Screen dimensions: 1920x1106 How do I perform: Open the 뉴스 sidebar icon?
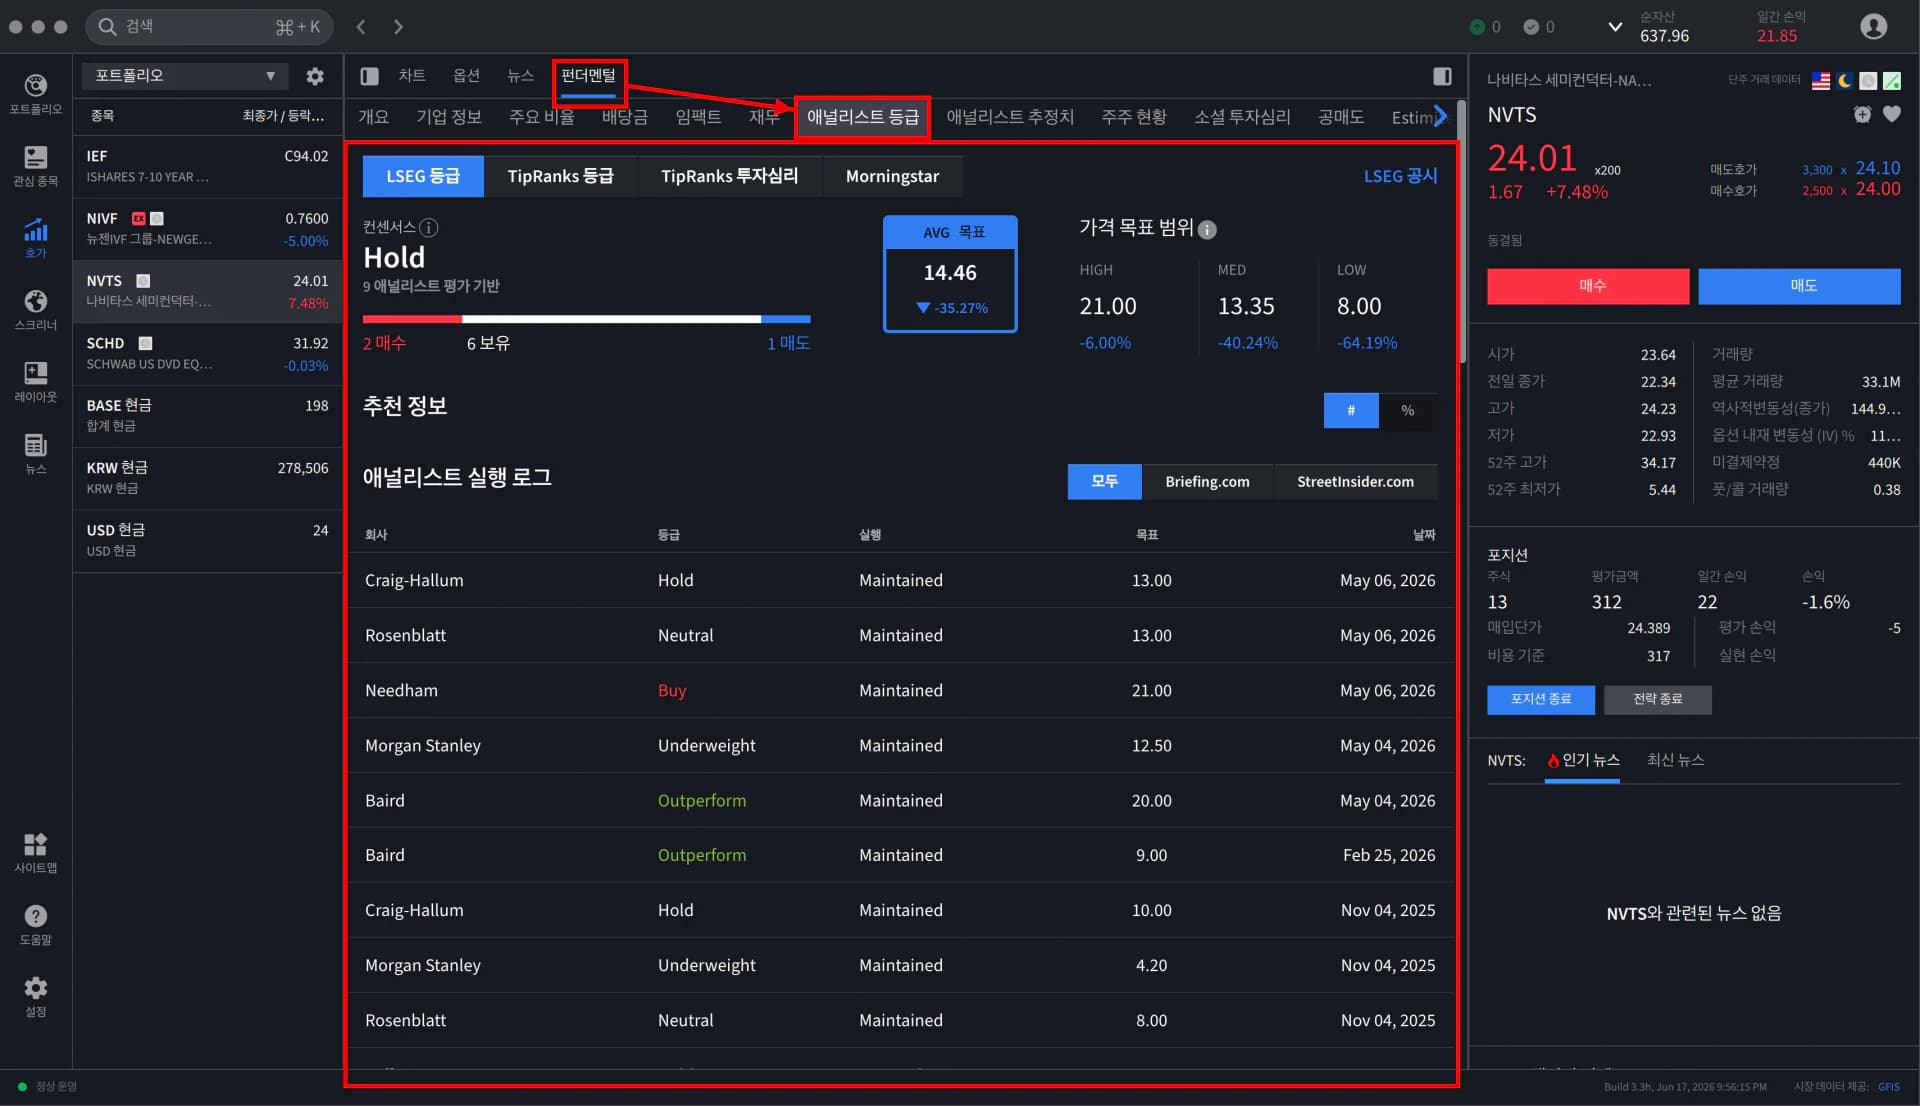pyautogui.click(x=36, y=454)
